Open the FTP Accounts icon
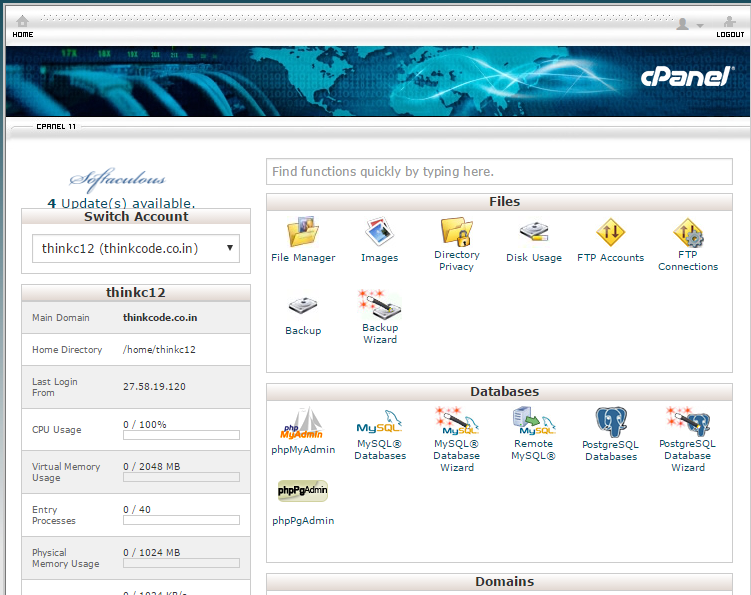Image resolution: width=751 pixels, height=595 pixels. 611,232
